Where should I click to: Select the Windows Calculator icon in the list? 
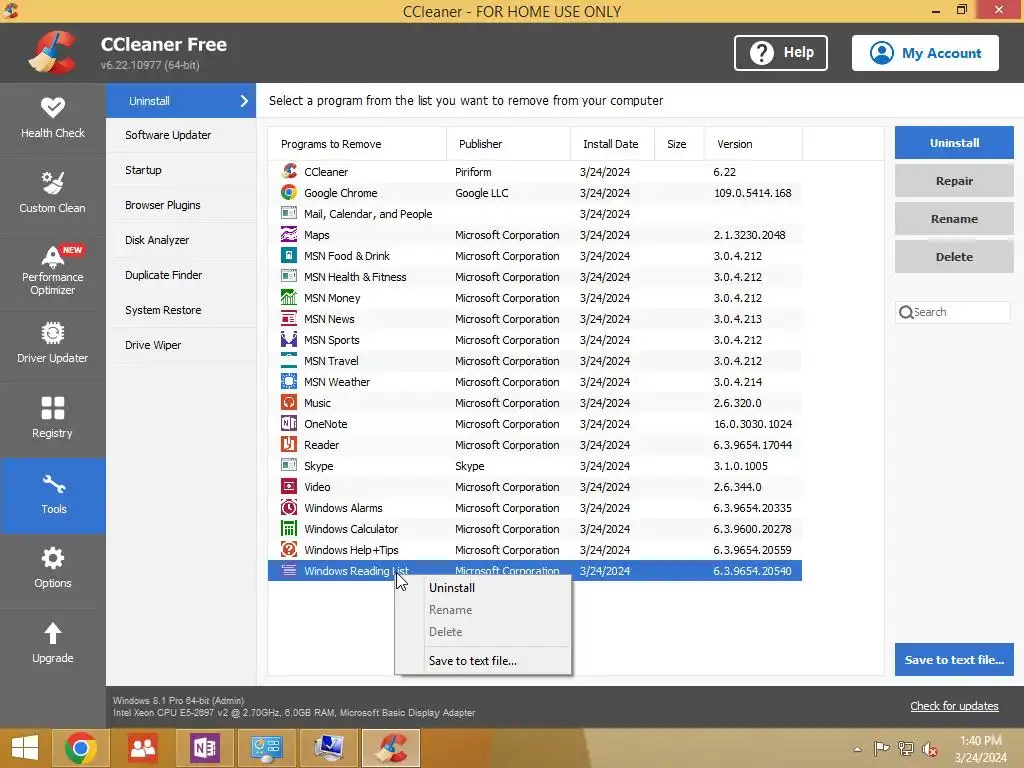(289, 528)
